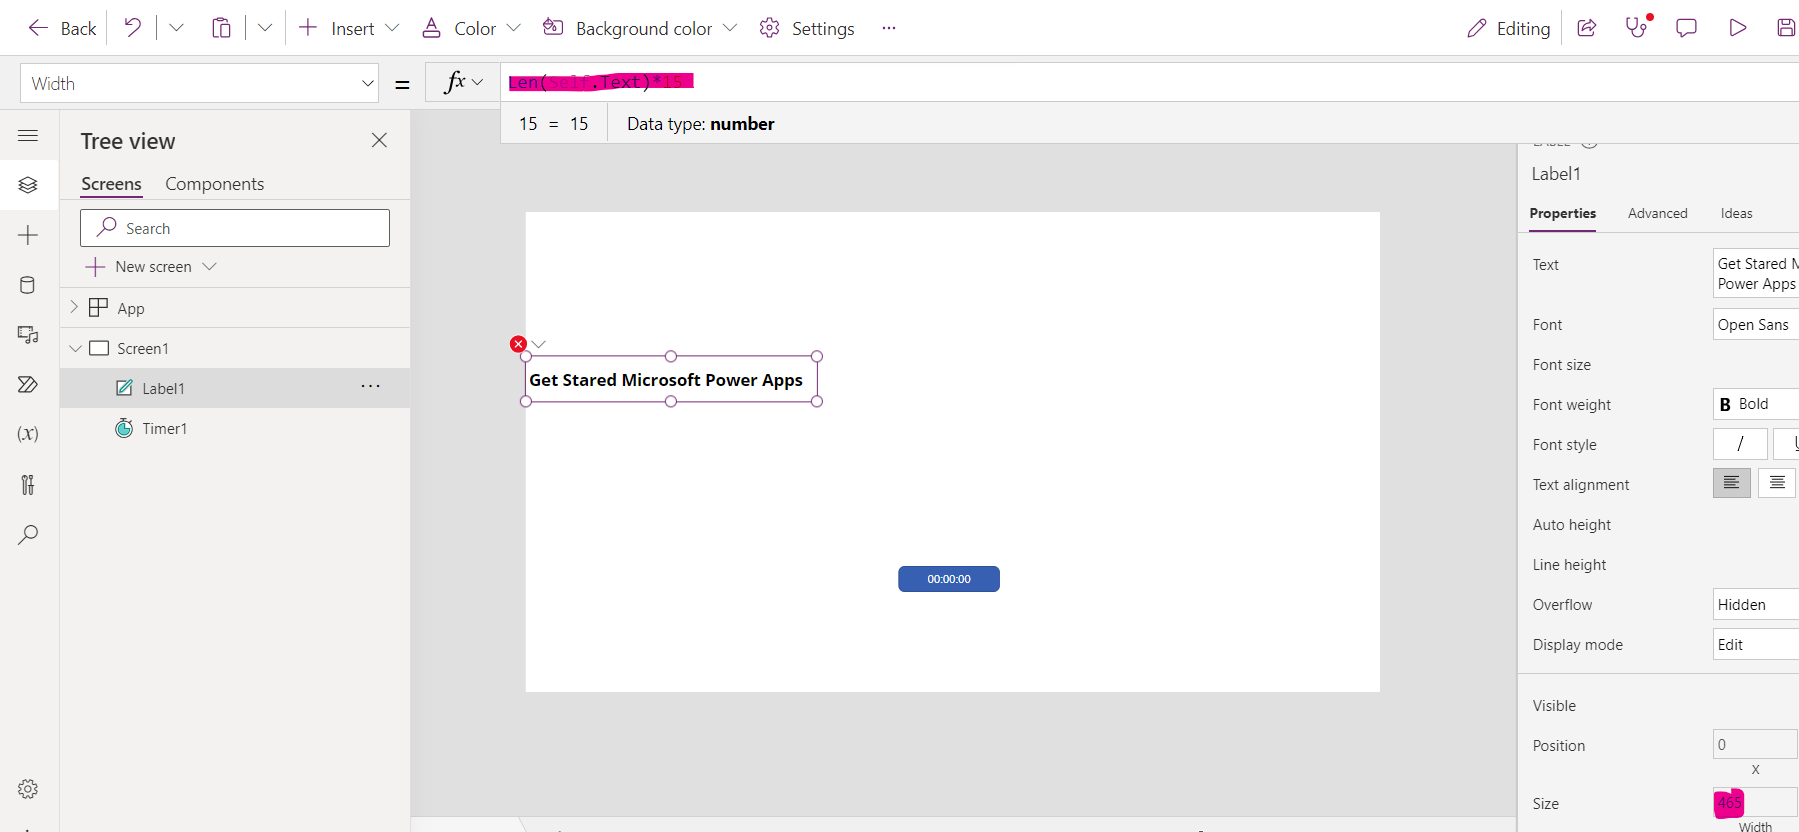Select center text alignment
This screenshot has height=832, width=1799.
[x=1777, y=483]
